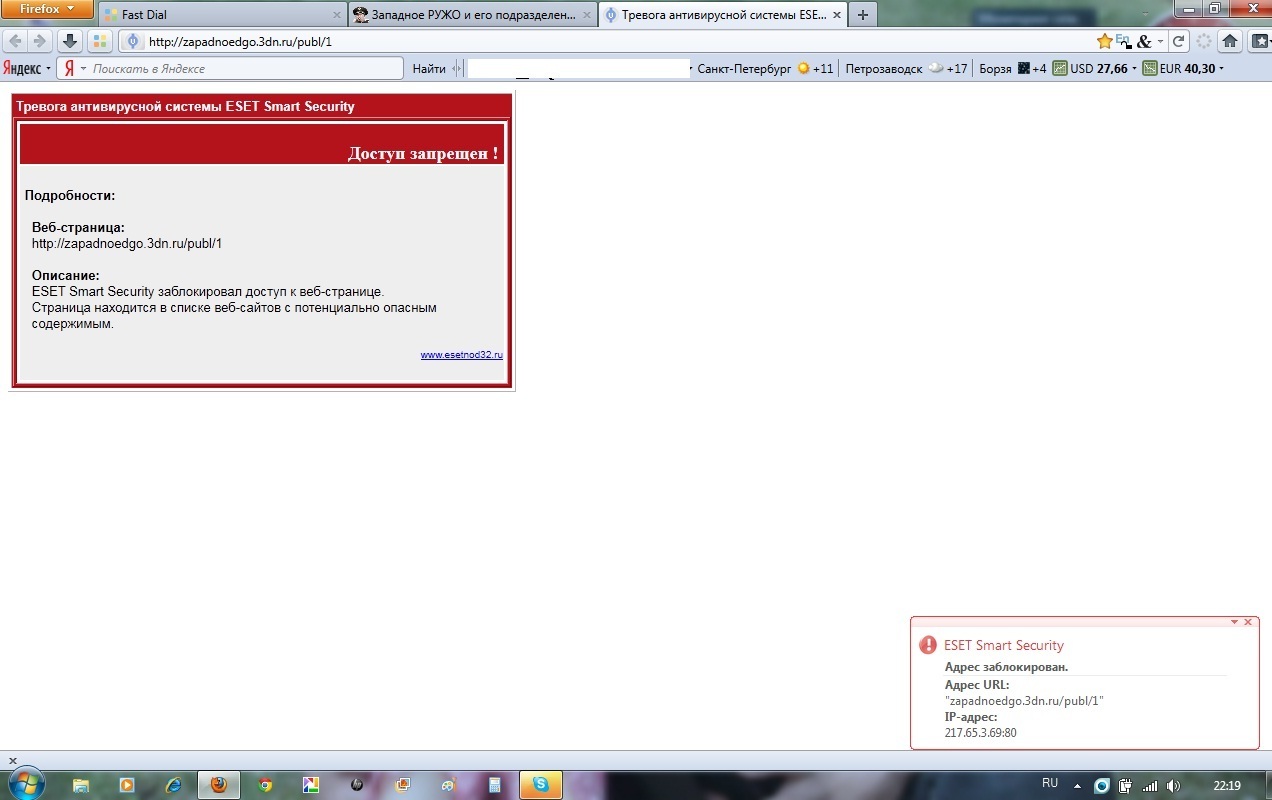Click the Найти search button
The height and width of the screenshot is (800, 1272).
point(429,68)
